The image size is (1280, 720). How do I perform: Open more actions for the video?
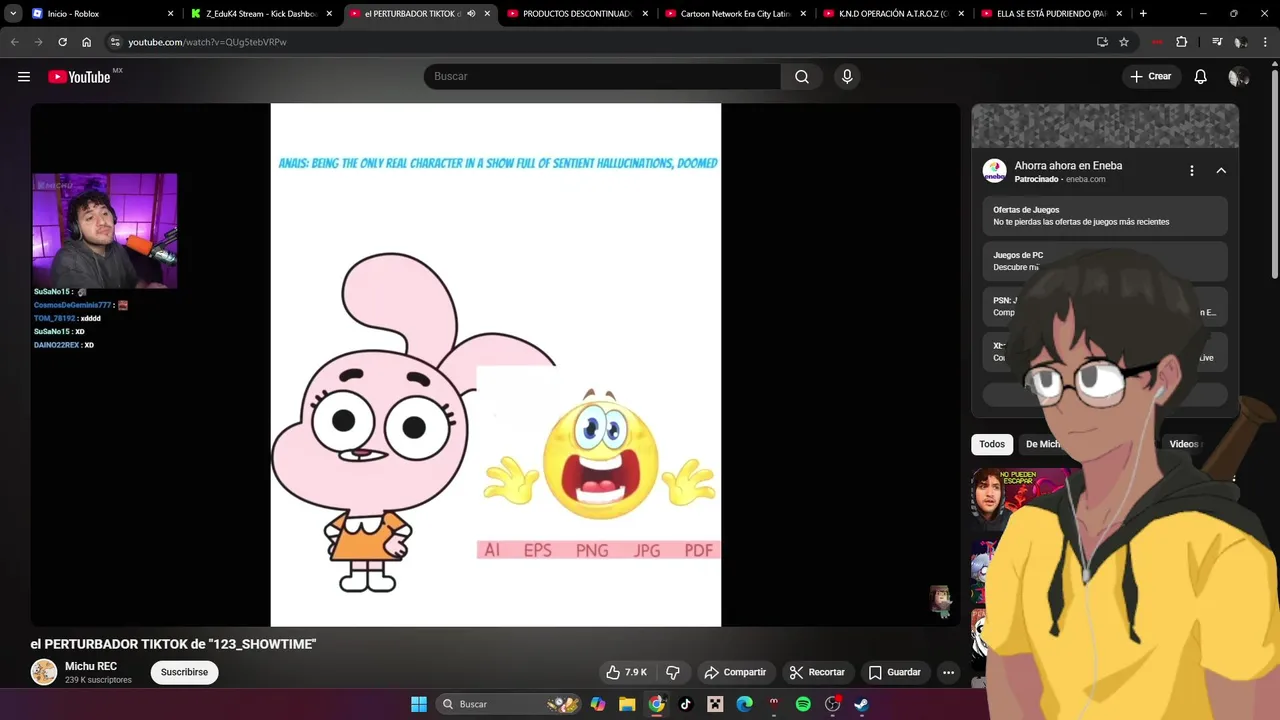[948, 672]
